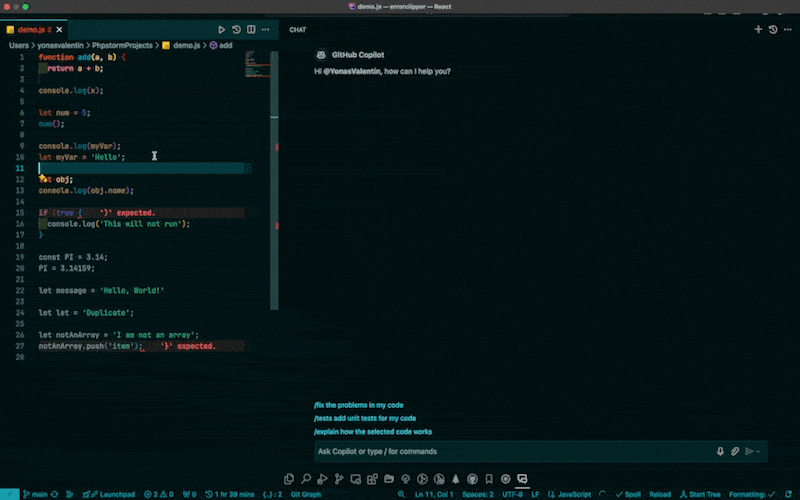The image size is (800, 500).
Task: Open the remote window indicator in status bar
Action: point(9,494)
